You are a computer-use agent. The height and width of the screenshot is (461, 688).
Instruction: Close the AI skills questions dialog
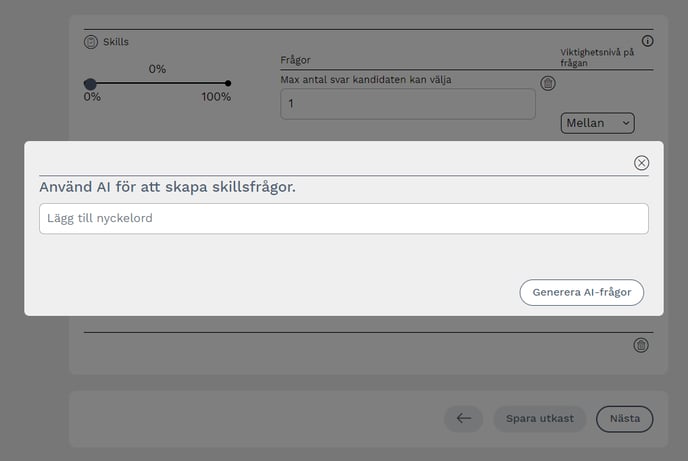point(641,163)
